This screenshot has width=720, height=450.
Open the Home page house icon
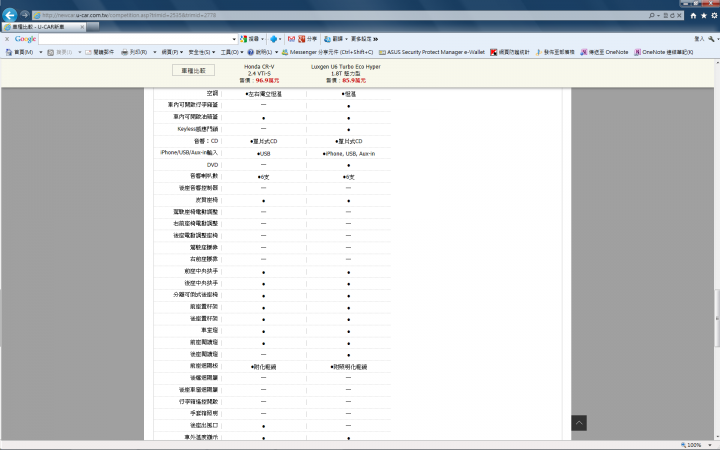693,16
